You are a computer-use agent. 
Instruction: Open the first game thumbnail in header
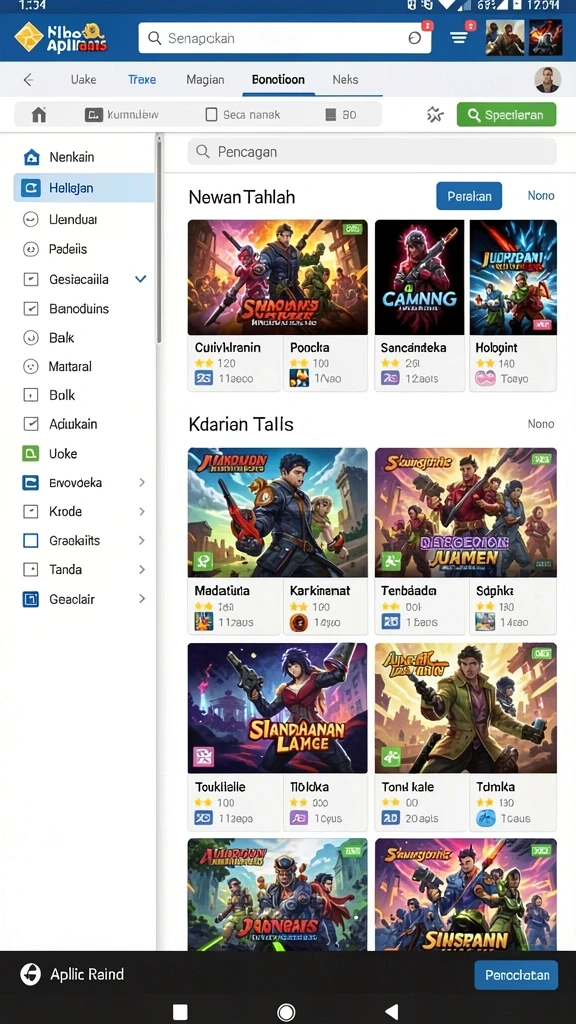[x=505, y=37]
